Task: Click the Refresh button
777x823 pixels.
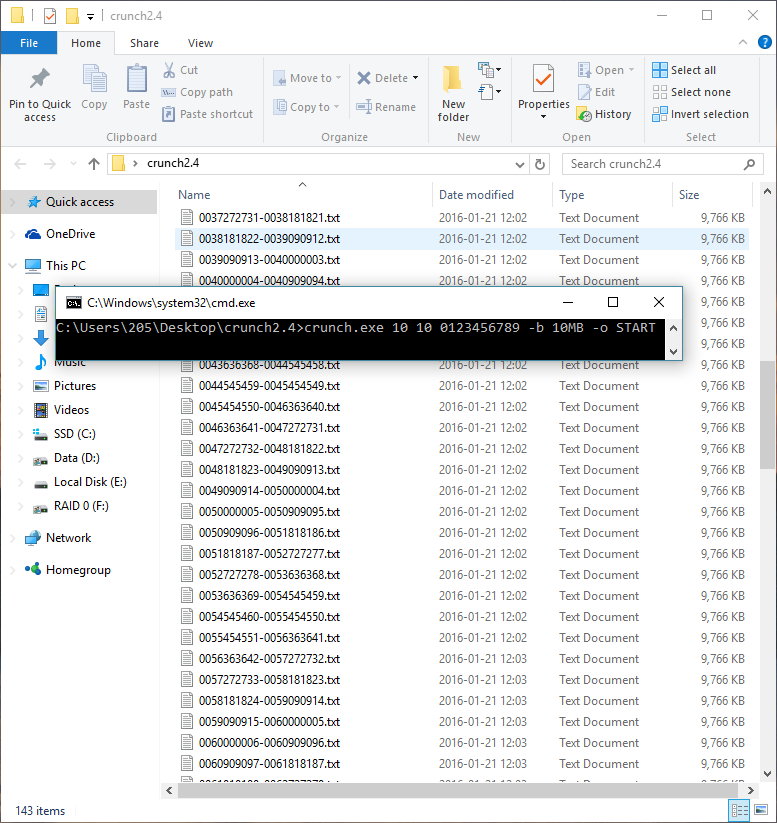Action: click(540, 164)
